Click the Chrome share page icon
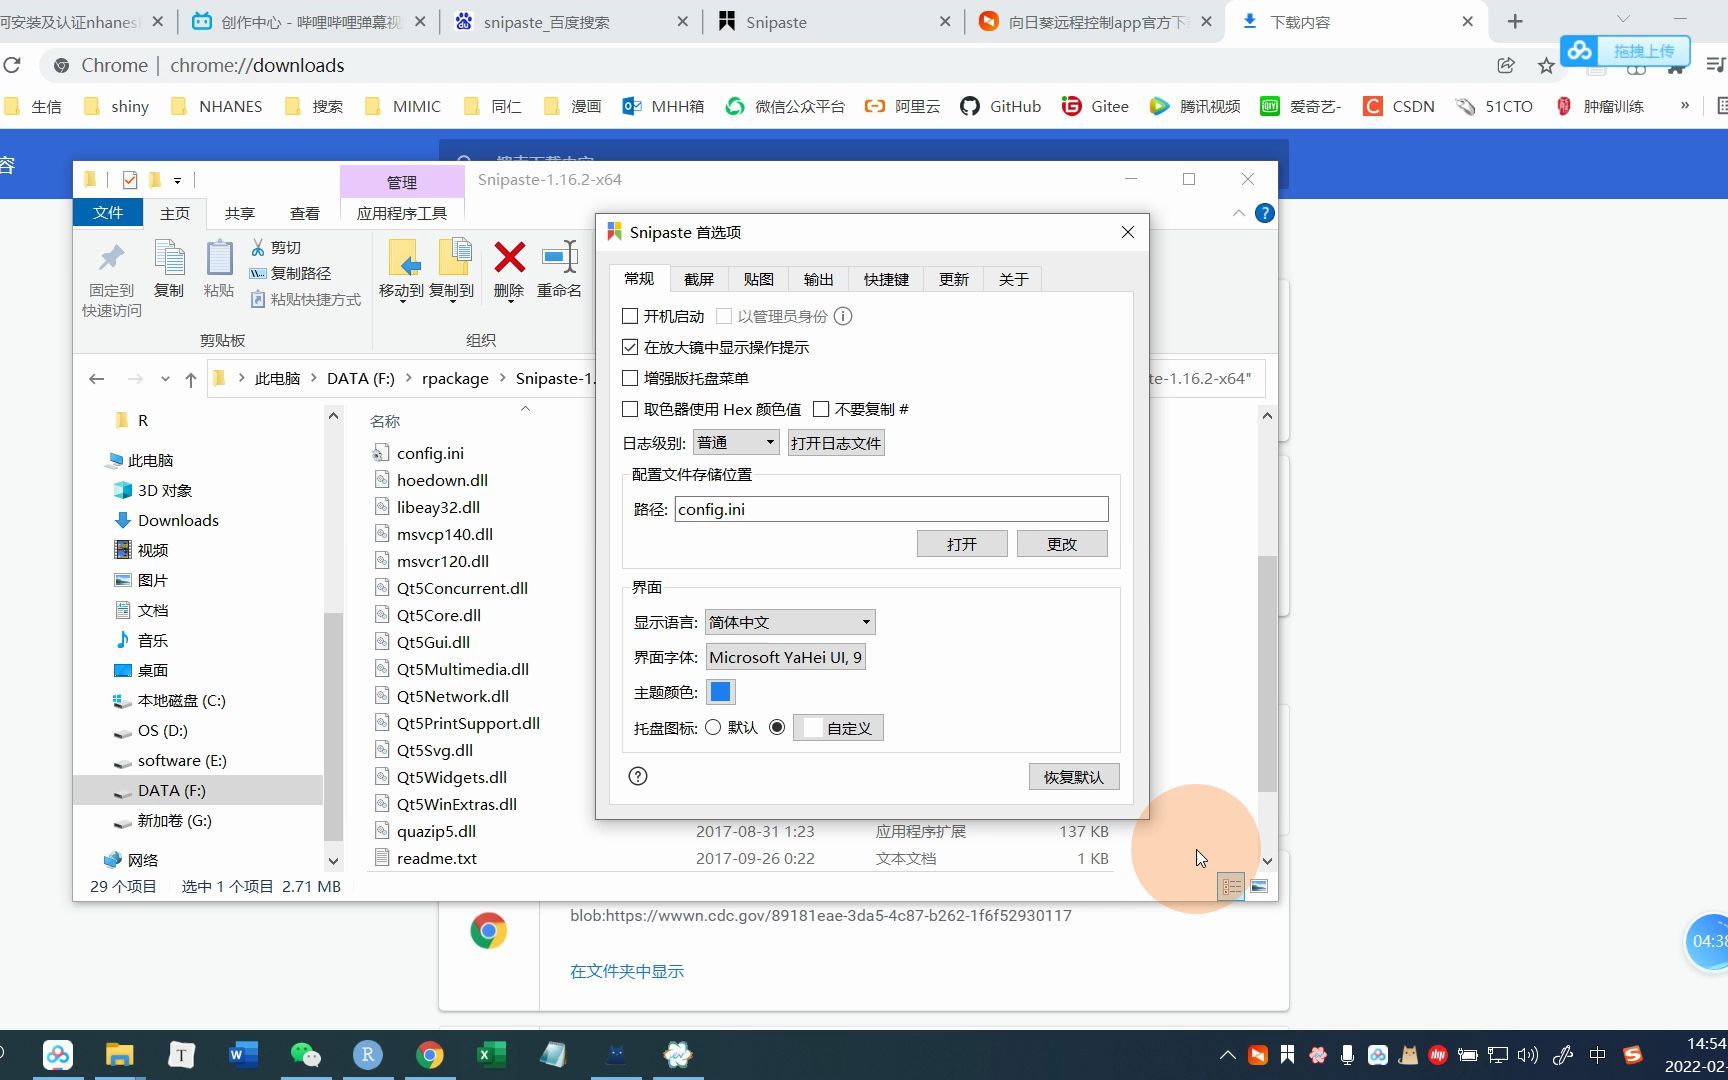 pos(1505,65)
